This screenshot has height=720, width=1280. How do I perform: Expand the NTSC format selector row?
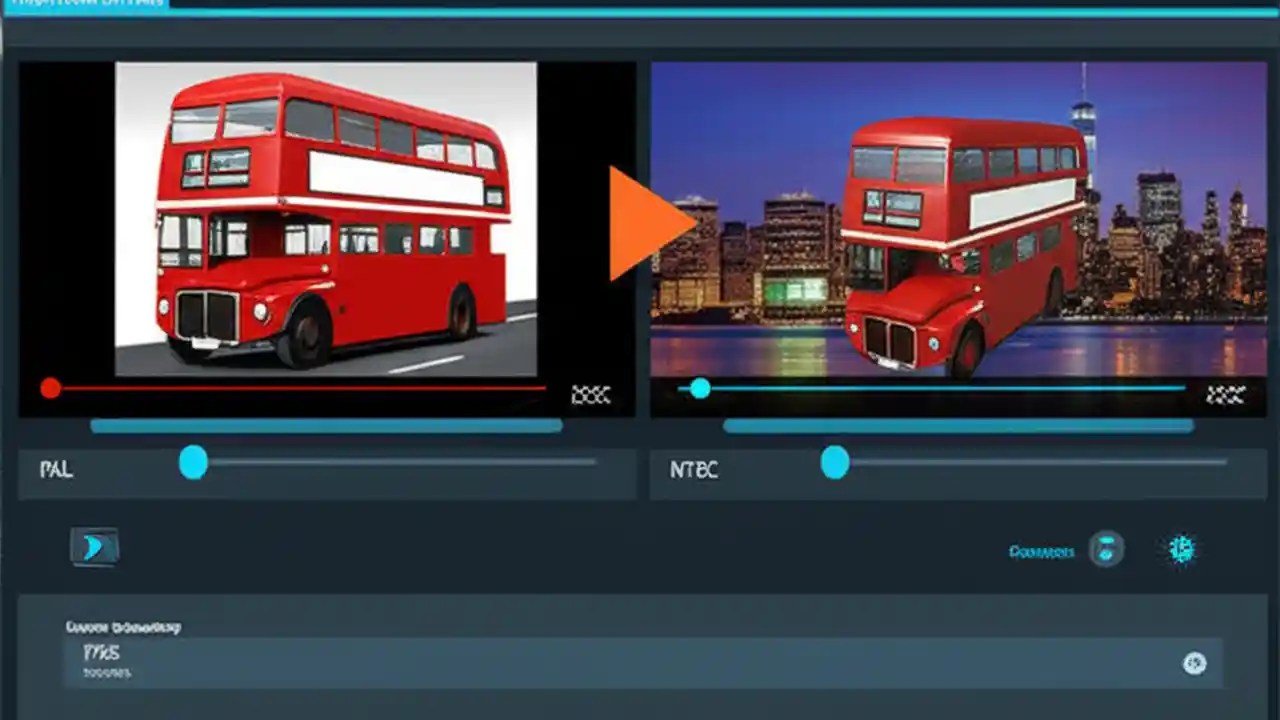tap(955, 468)
